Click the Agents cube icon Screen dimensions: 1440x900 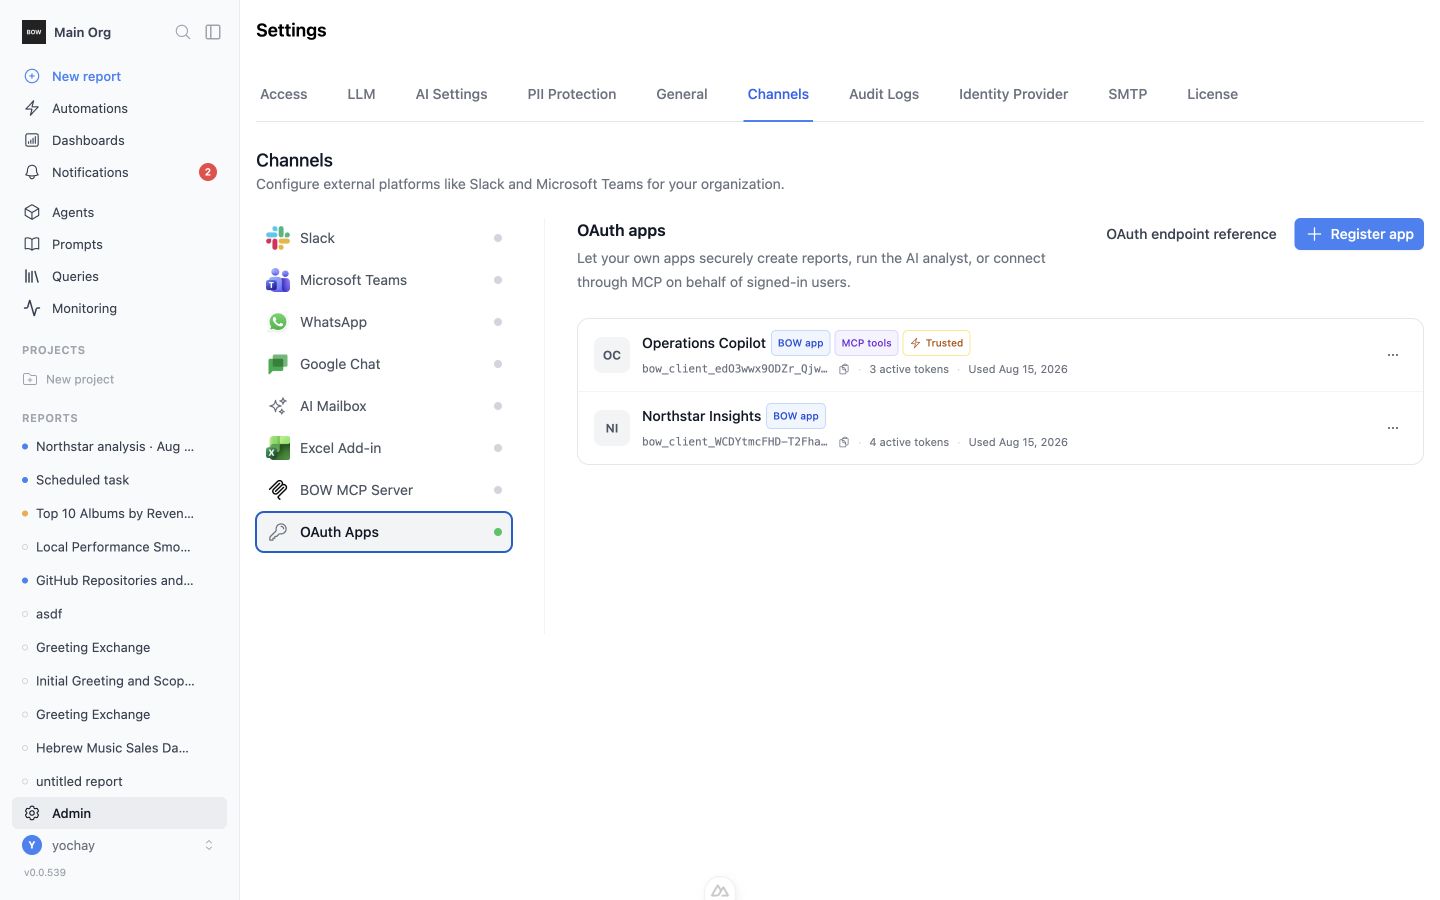pyautogui.click(x=32, y=212)
